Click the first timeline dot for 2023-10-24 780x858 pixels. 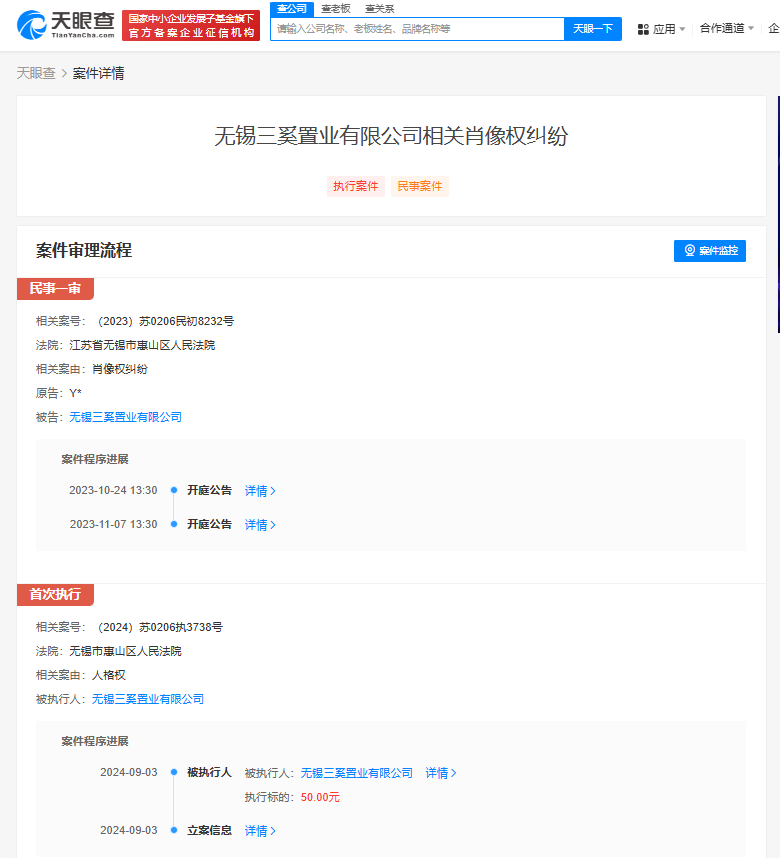pyautogui.click(x=174, y=490)
